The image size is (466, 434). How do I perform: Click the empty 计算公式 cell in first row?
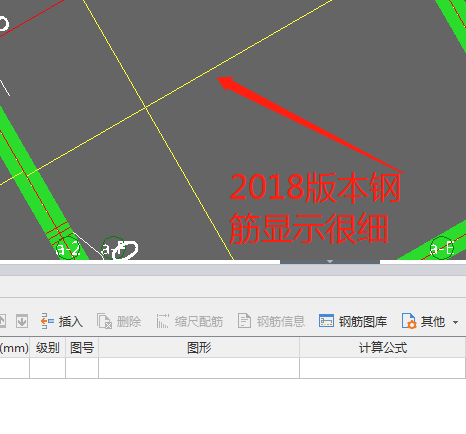click(383, 368)
